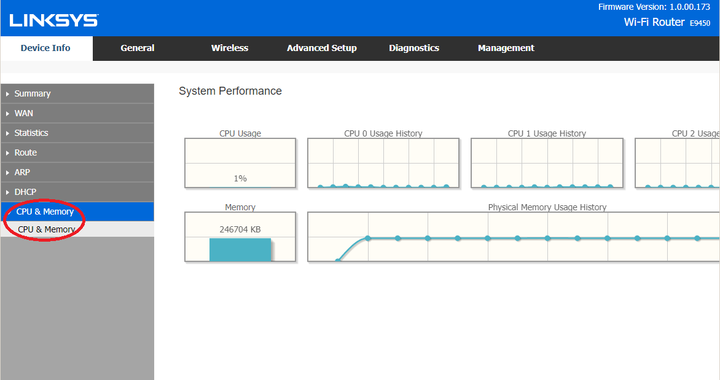Viewport: 720px width, 380px height.
Task: Click the 246704 KB memory value
Action: [240, 229]
